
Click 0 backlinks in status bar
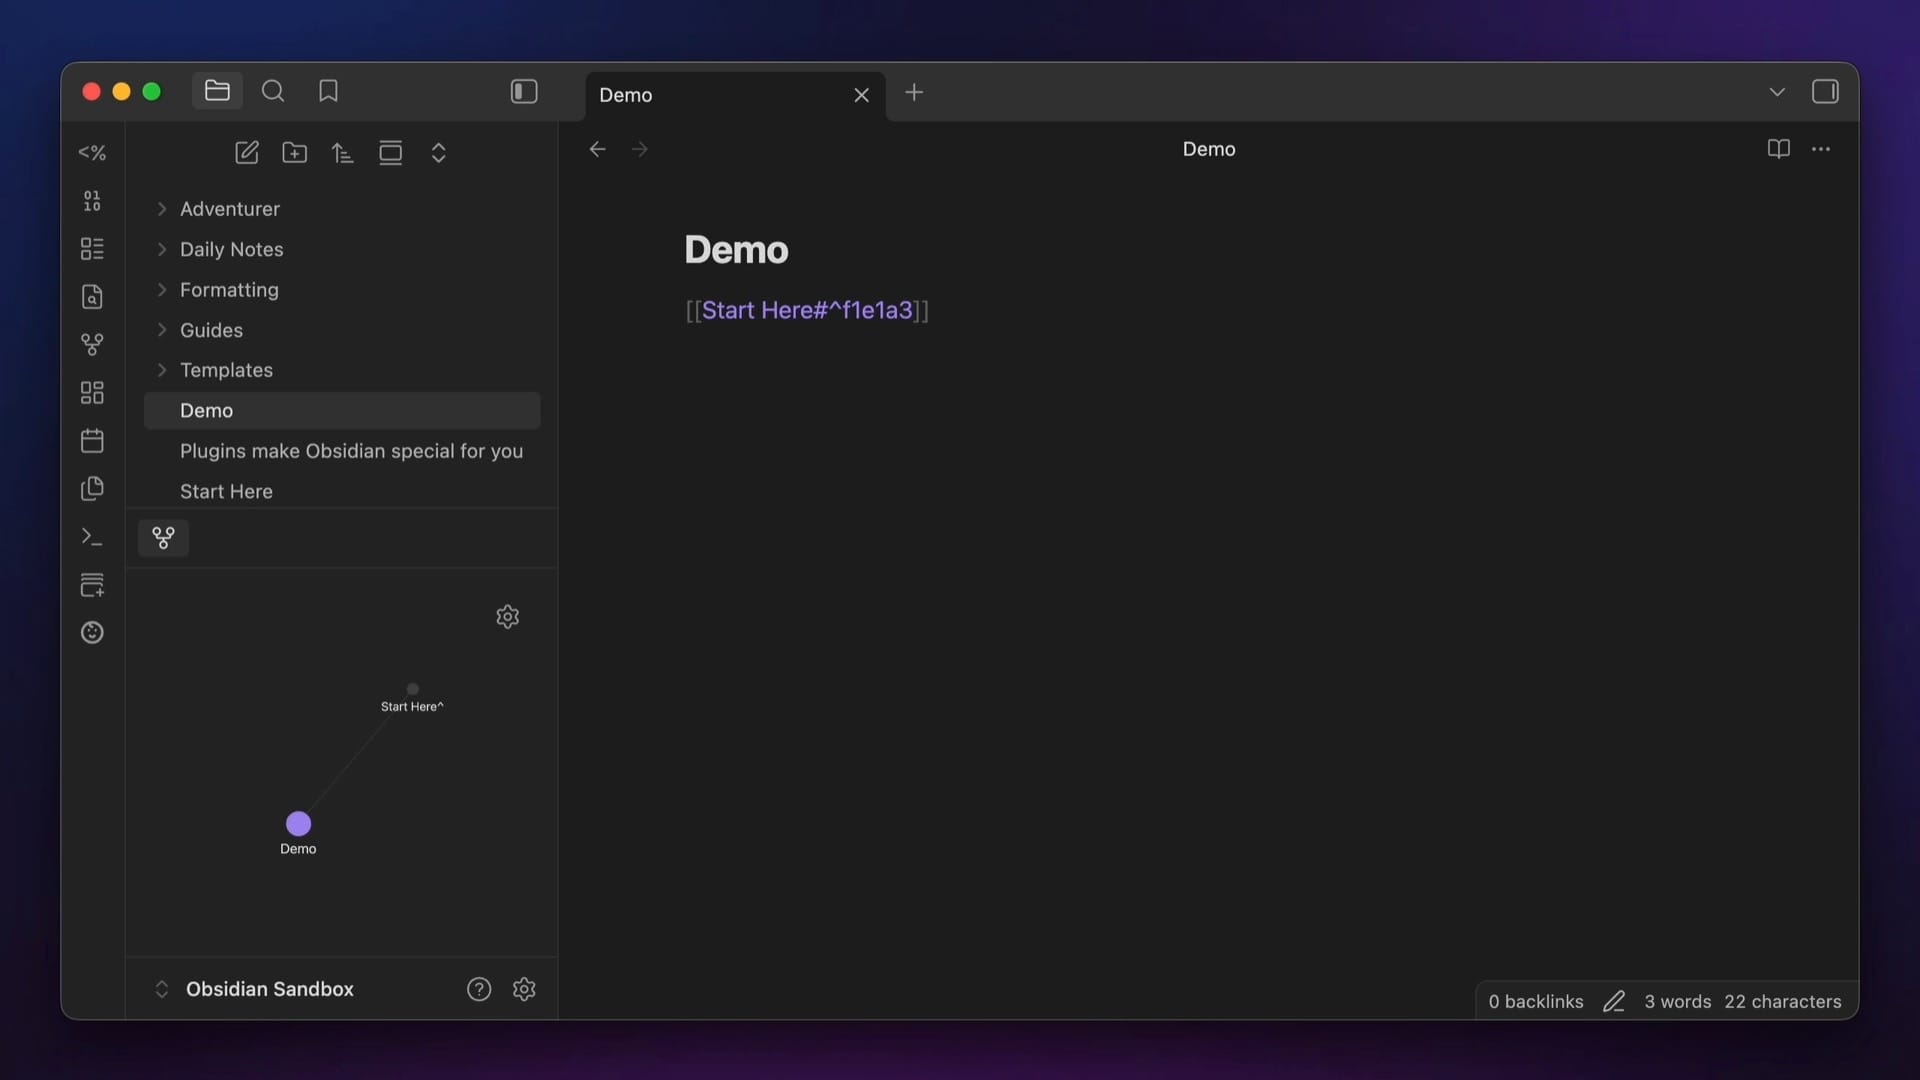(x=1535, y=1002)
